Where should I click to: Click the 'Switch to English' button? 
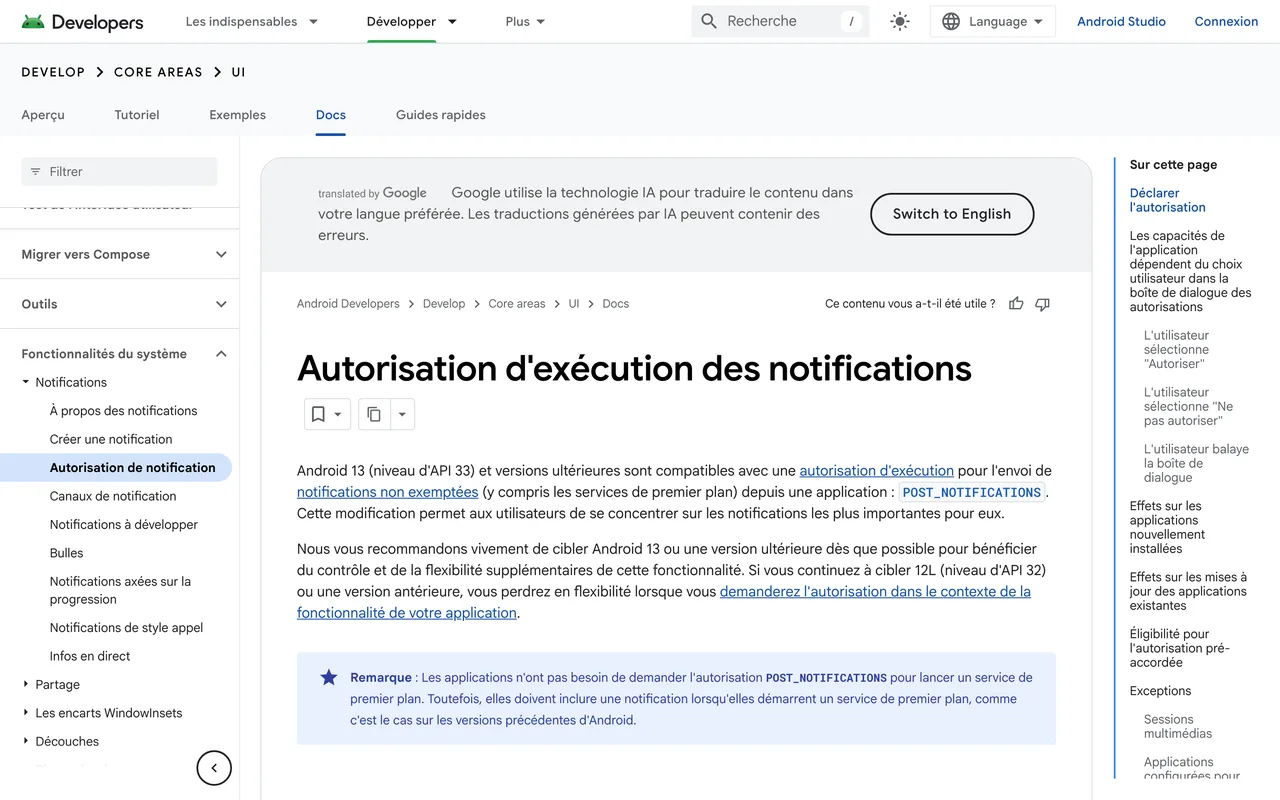point(952,214)
